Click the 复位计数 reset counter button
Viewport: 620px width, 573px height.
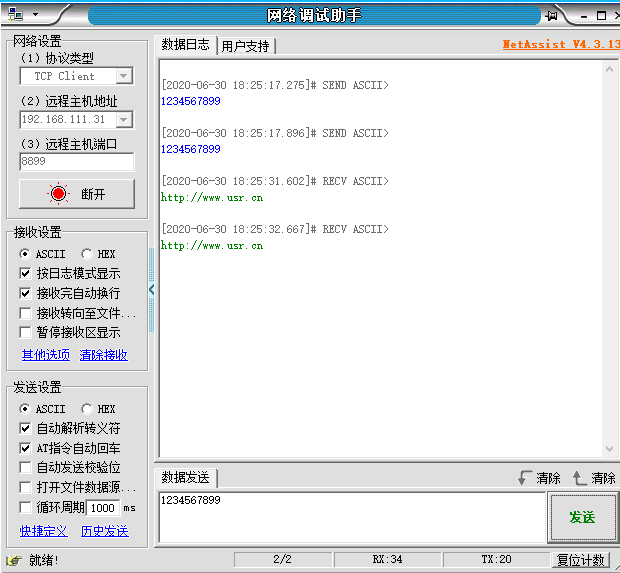(x=581, y=560)
